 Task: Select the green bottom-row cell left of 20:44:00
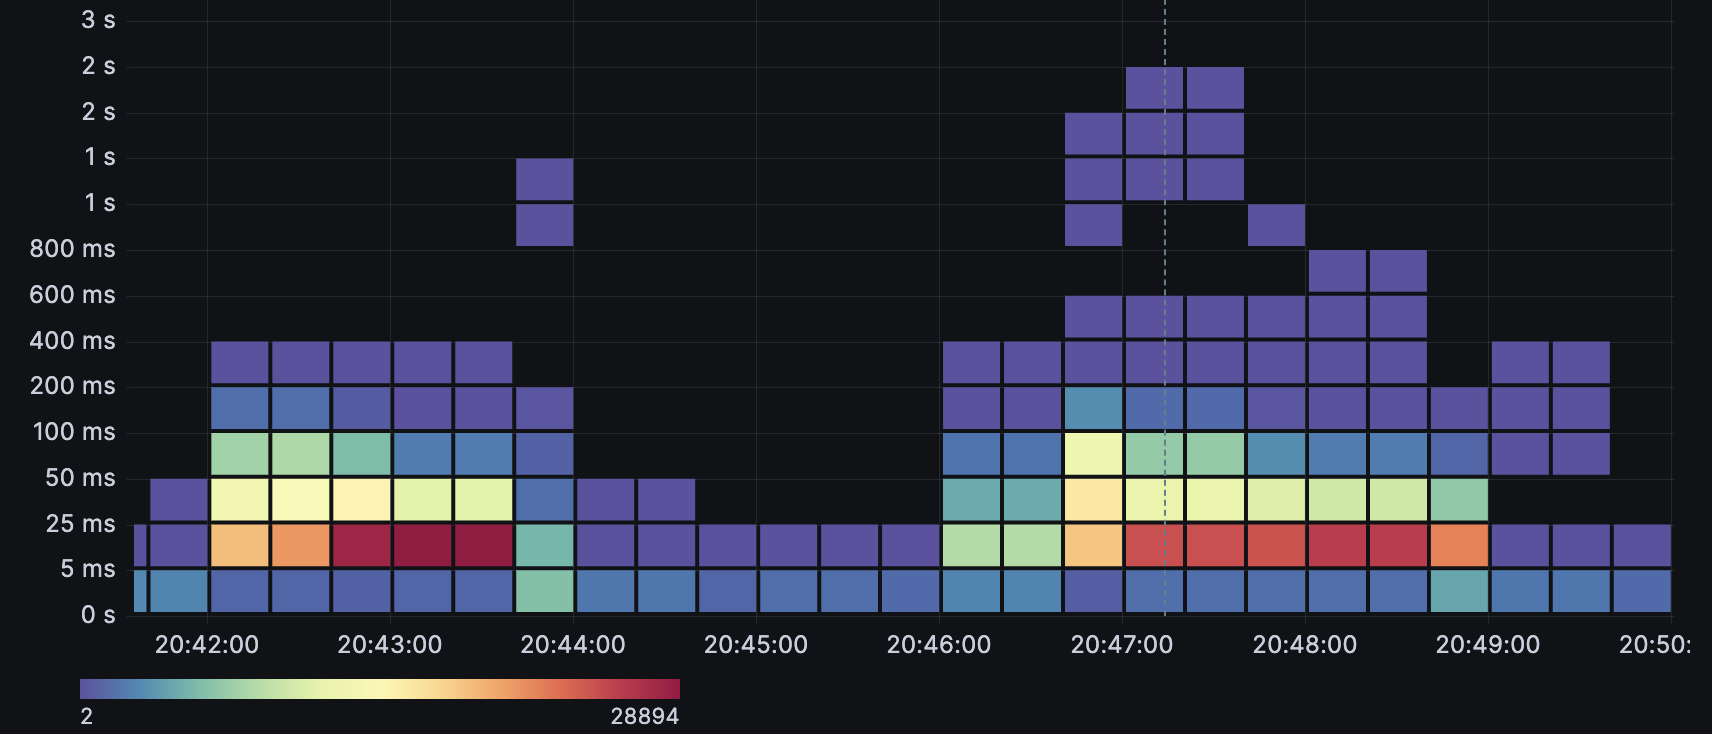click(x=545, y=590)
